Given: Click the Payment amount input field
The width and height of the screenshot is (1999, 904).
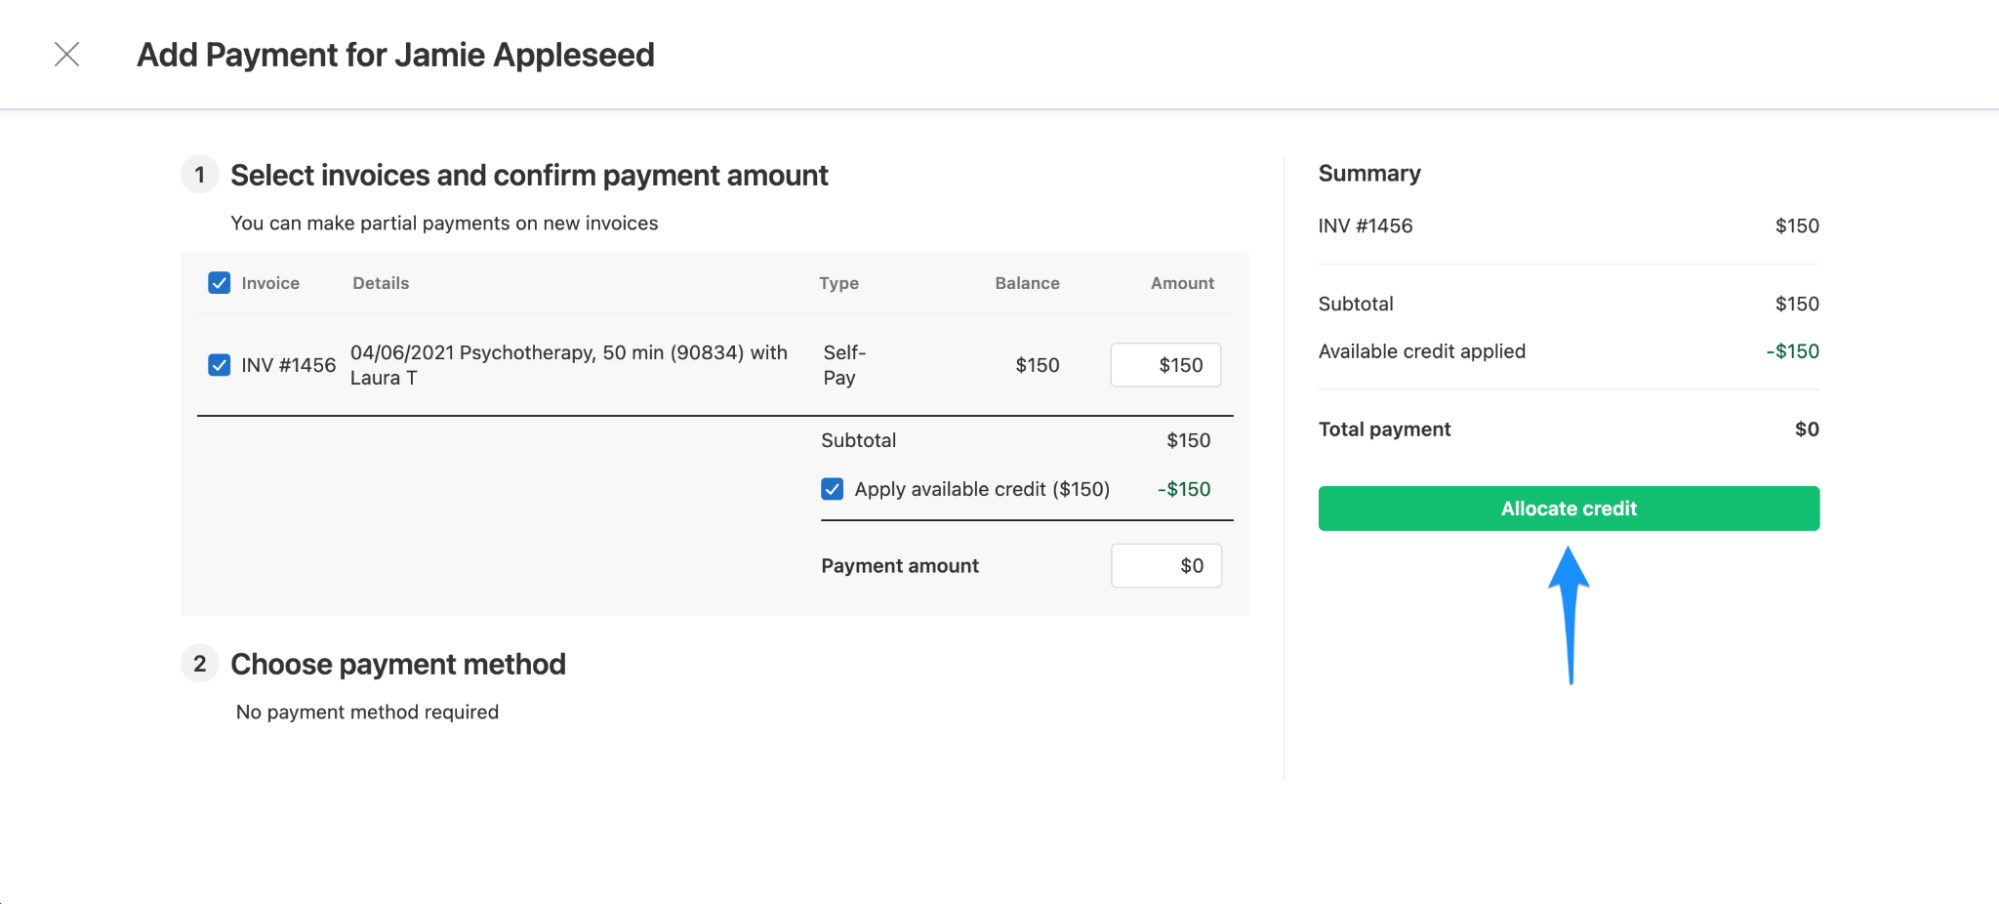Looking at the screenshot, I should [x=1166, y=565].
